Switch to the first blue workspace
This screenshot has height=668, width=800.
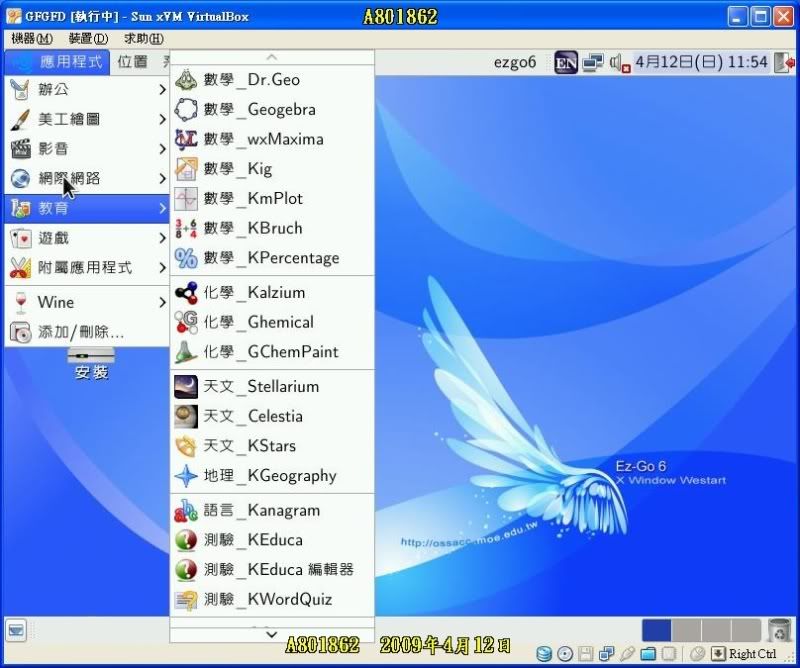pos(656,630)
